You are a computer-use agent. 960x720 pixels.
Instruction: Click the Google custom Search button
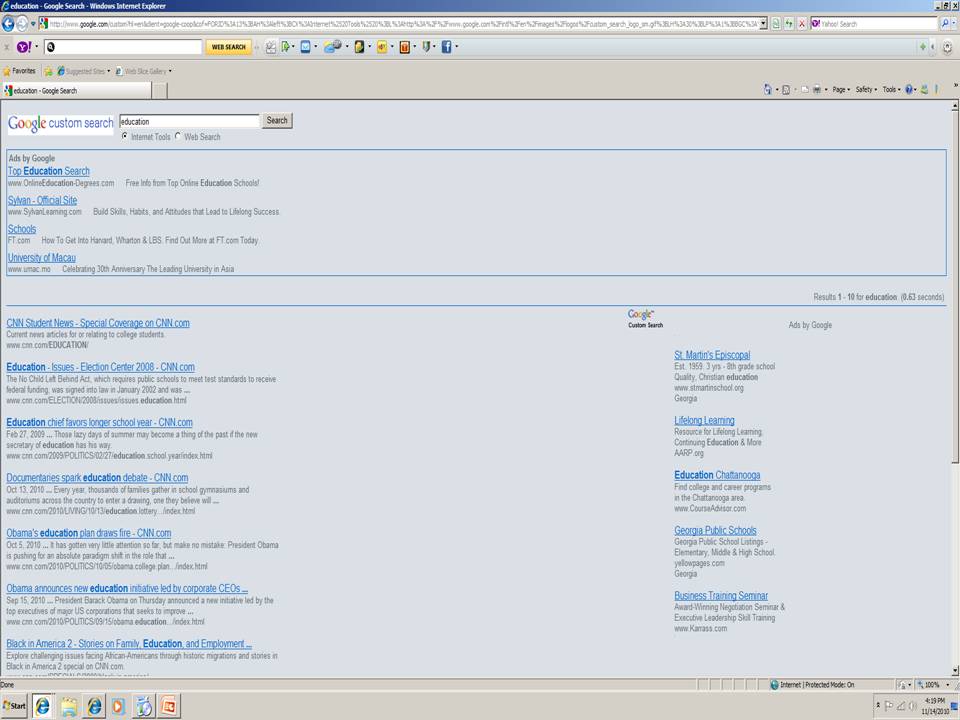[x=277, y=121]
